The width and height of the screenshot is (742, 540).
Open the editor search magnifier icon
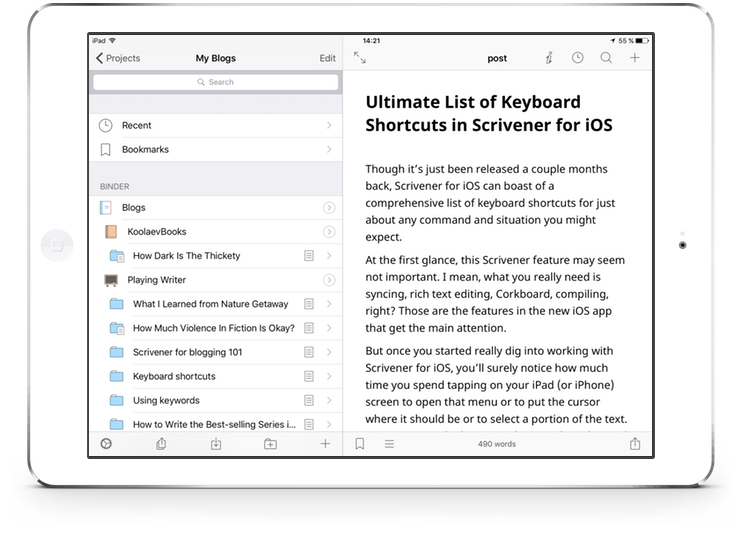coord(606,58)
